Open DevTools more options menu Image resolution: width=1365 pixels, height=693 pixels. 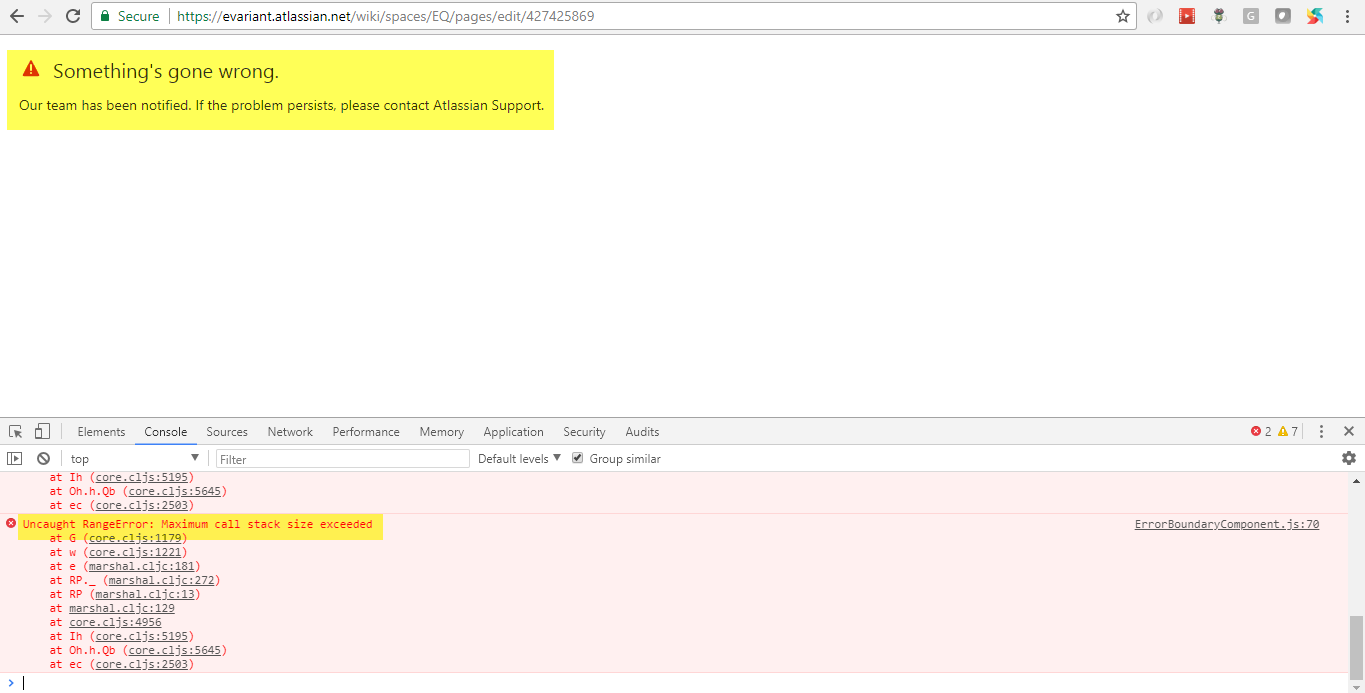tap(1321, 432)
